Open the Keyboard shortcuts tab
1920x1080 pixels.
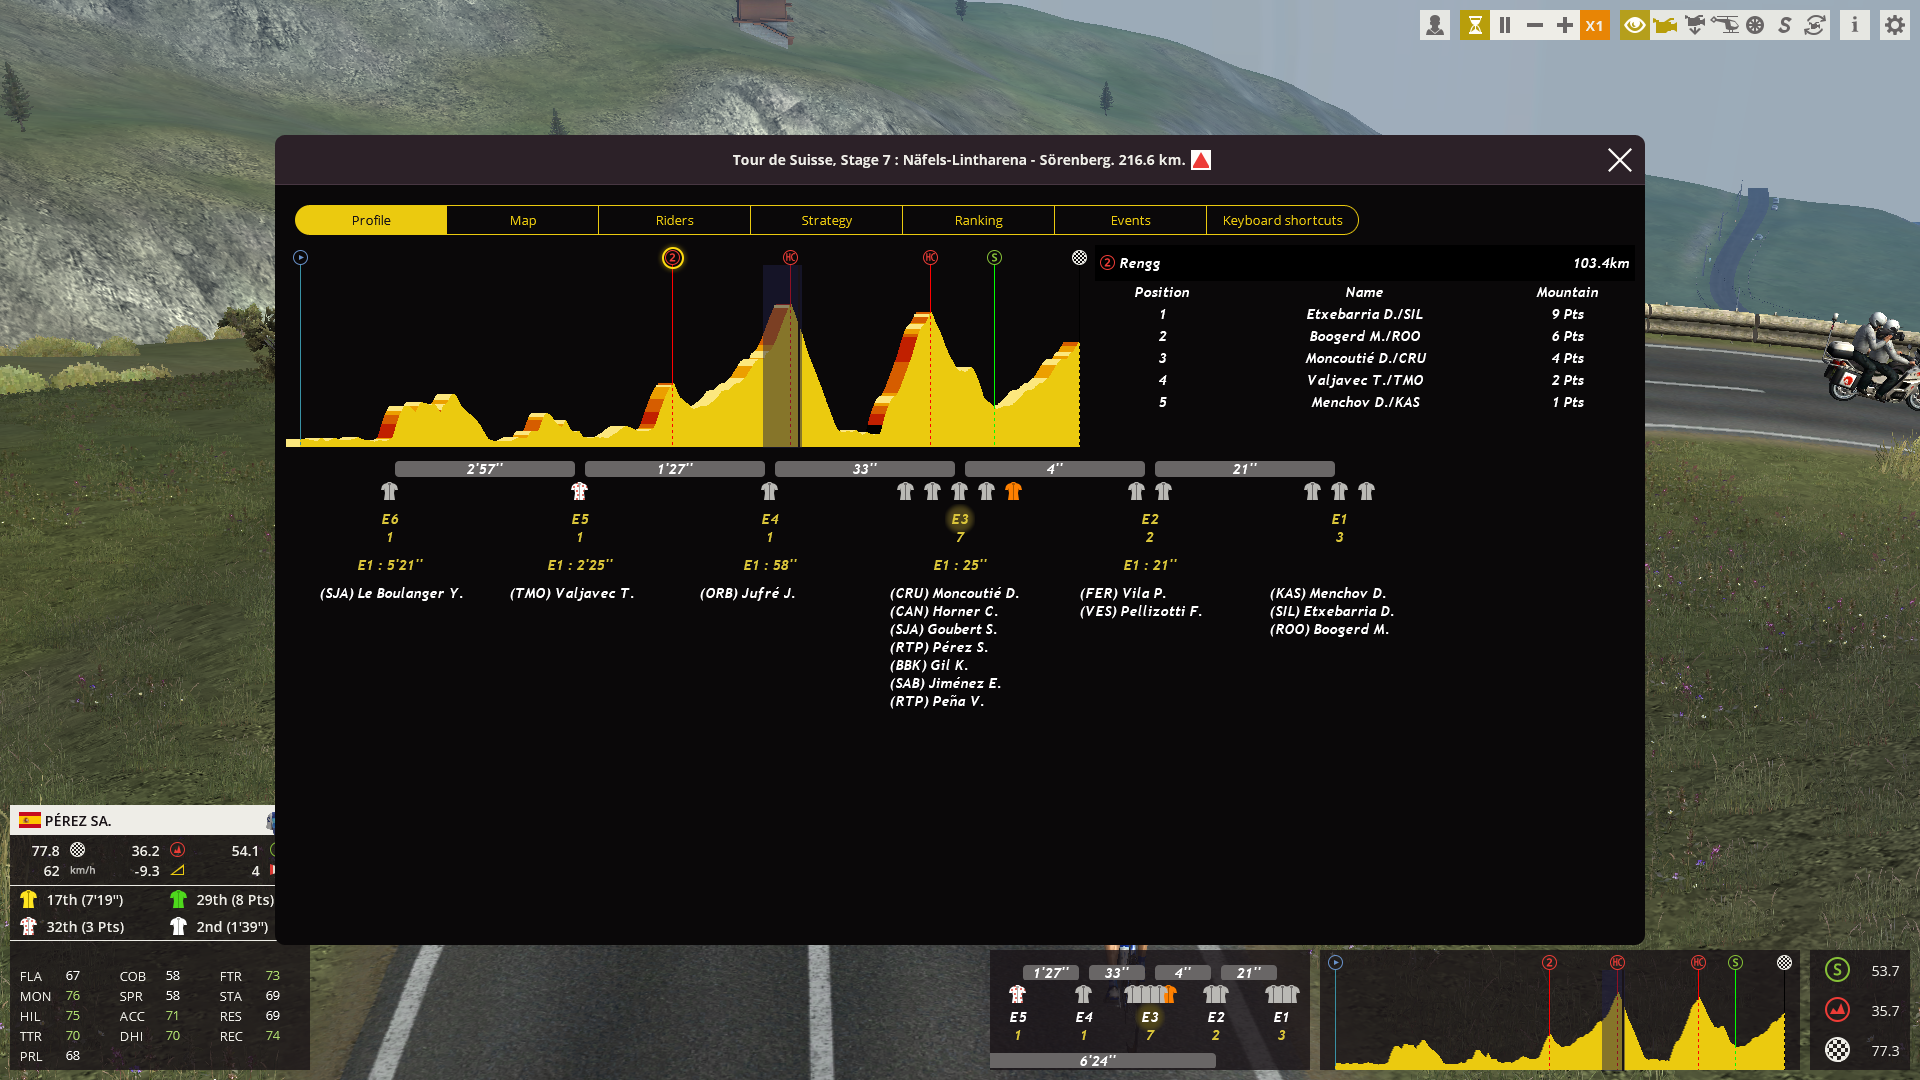[1283, 220]
